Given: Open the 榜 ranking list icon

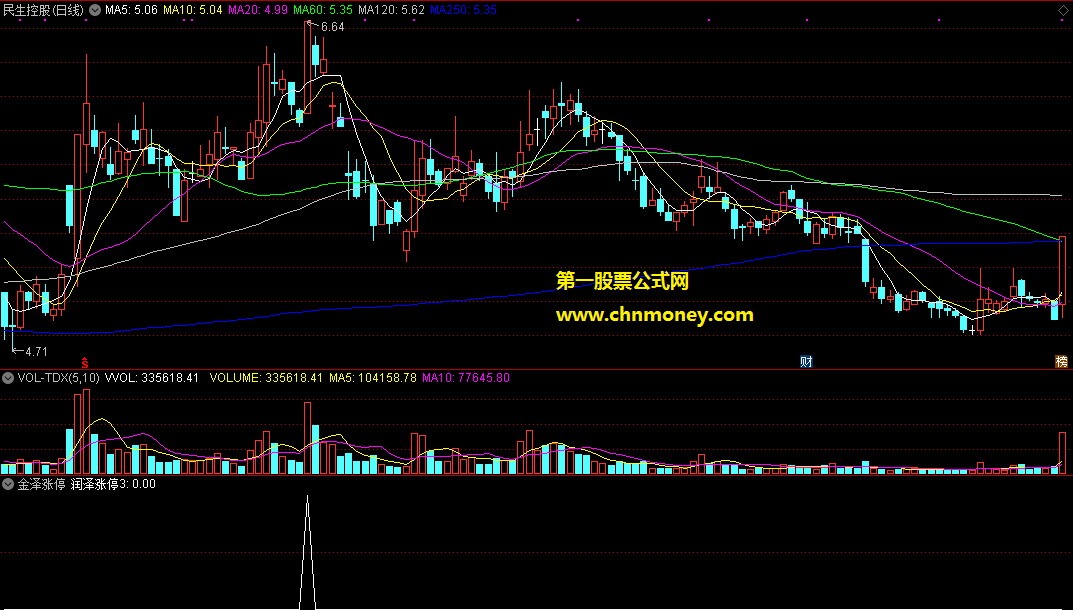Looking at the screenshot, I should click(x=1061, y=361).
